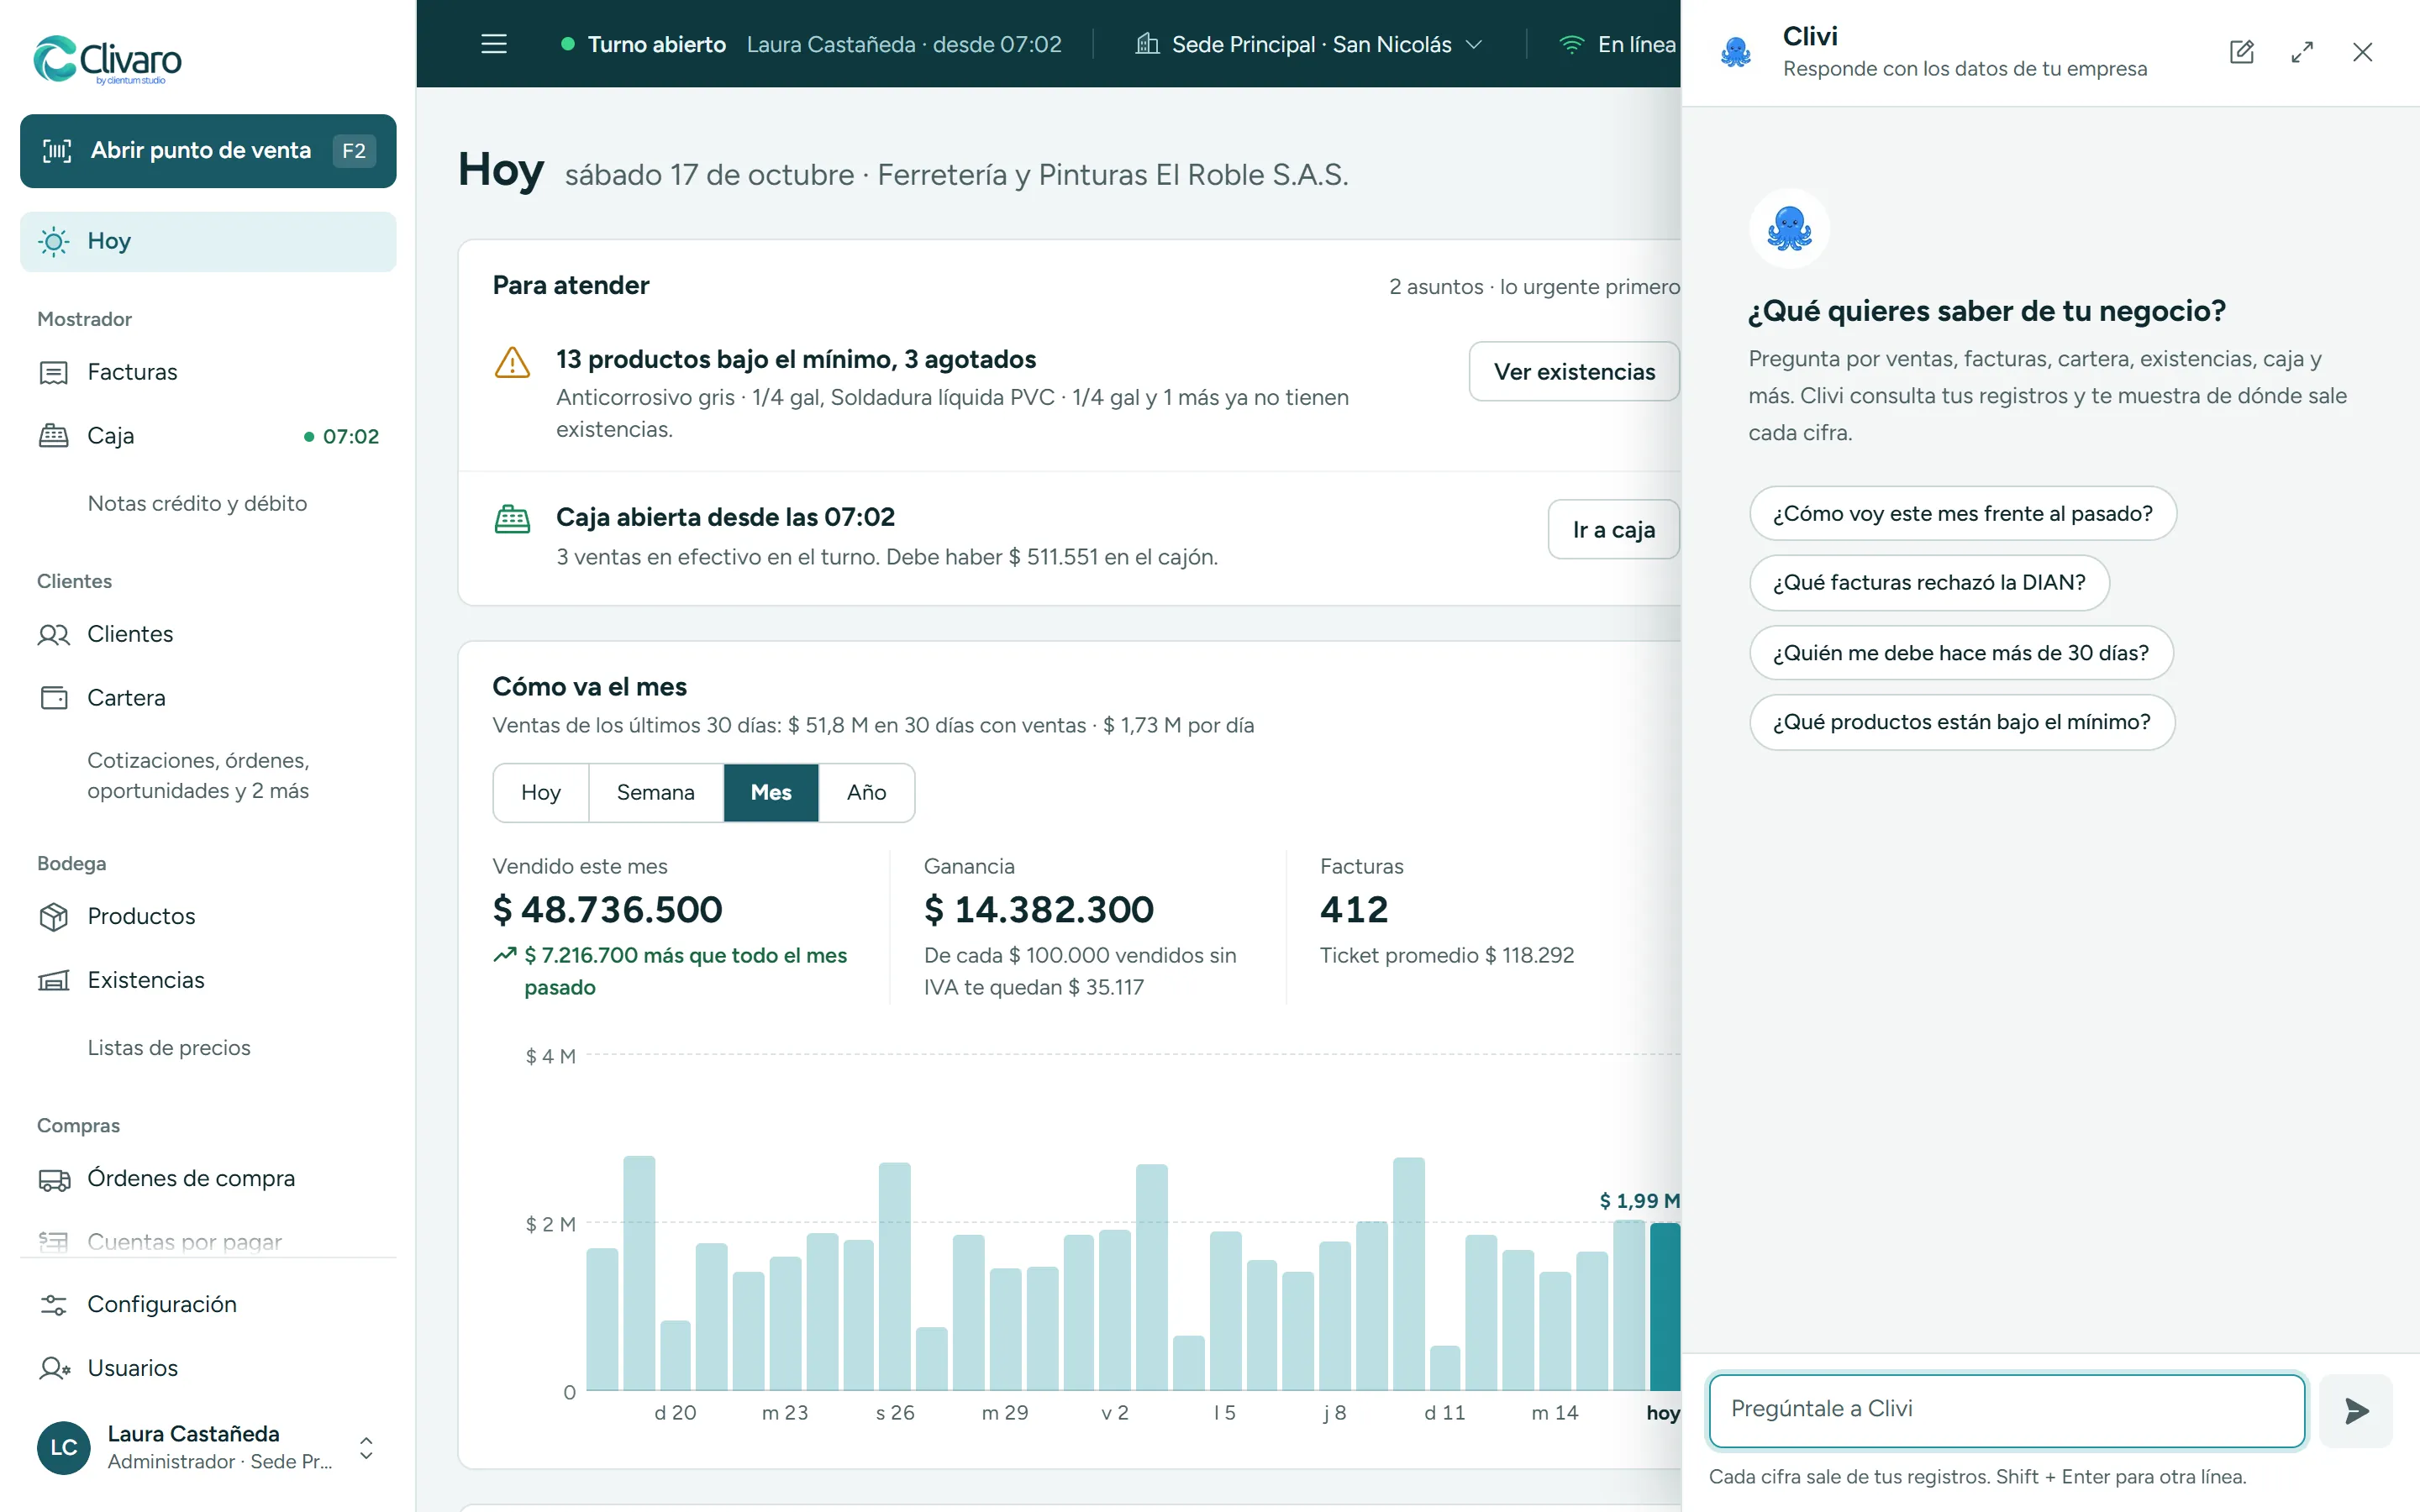Open Existencias in the sidebar
Image resolution: width=2420 pixels, height=1512 pixels.
[x=208, y=980]
